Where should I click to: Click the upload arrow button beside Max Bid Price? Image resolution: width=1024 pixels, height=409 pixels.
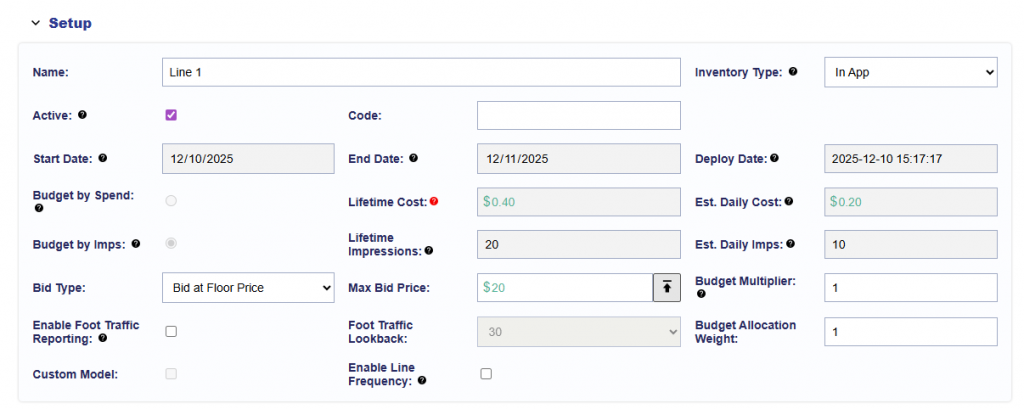tap(666, 287)
